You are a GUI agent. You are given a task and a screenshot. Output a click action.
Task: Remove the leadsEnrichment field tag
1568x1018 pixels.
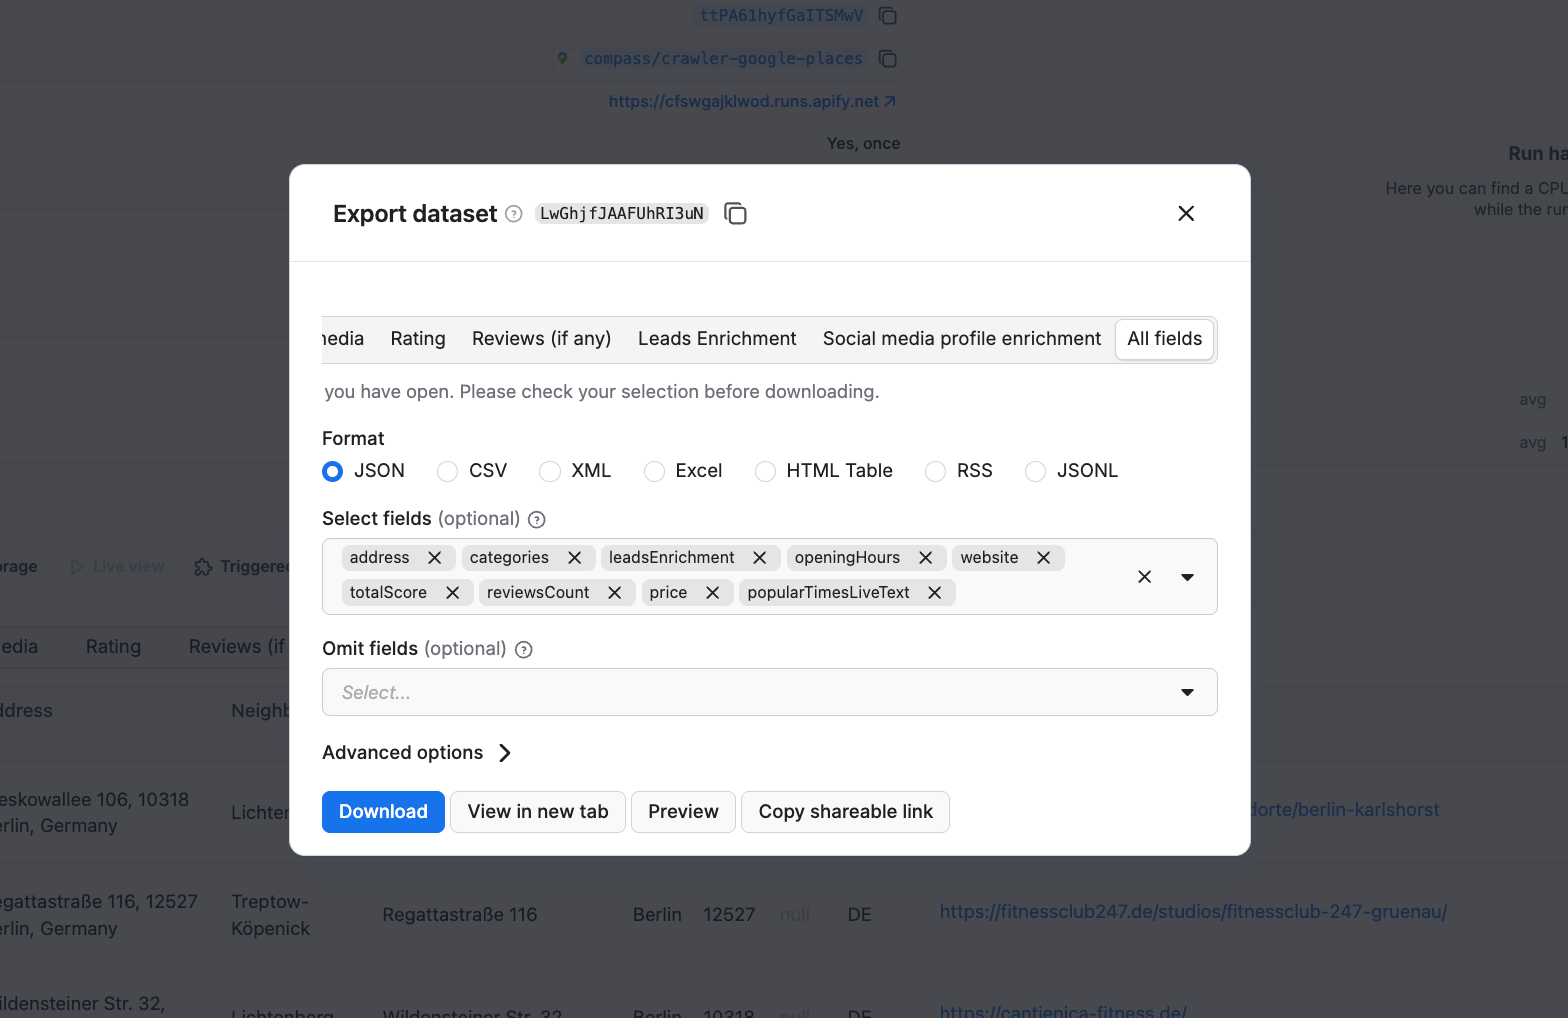pyautogui.click(x=759, y=558)
